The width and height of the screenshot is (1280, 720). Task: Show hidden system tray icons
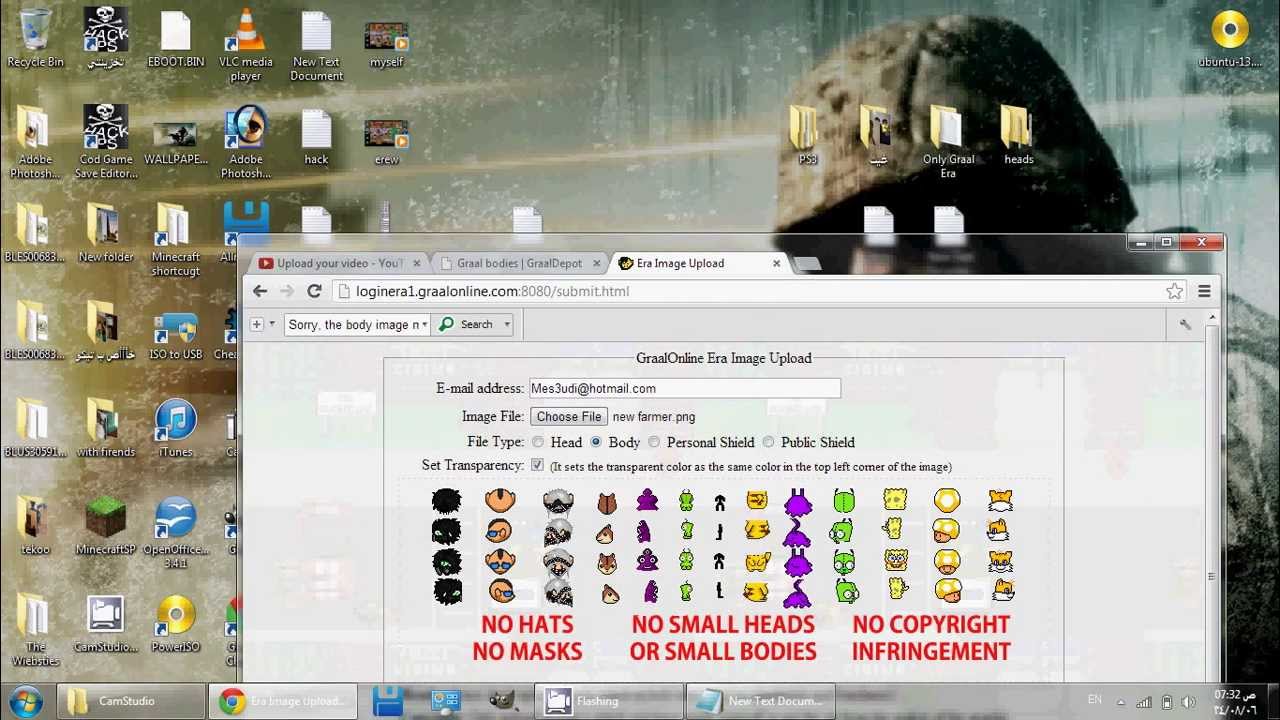[1120, 701]
